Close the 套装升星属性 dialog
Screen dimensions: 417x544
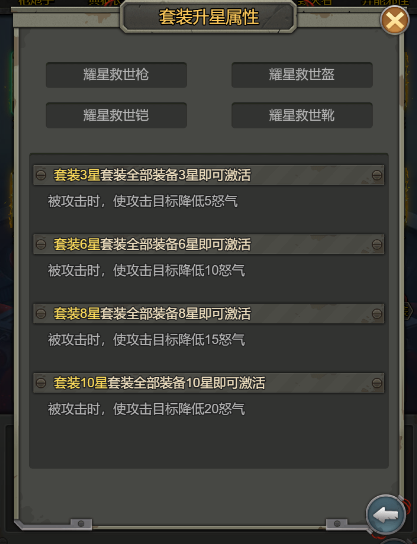(x=395, y=20)
